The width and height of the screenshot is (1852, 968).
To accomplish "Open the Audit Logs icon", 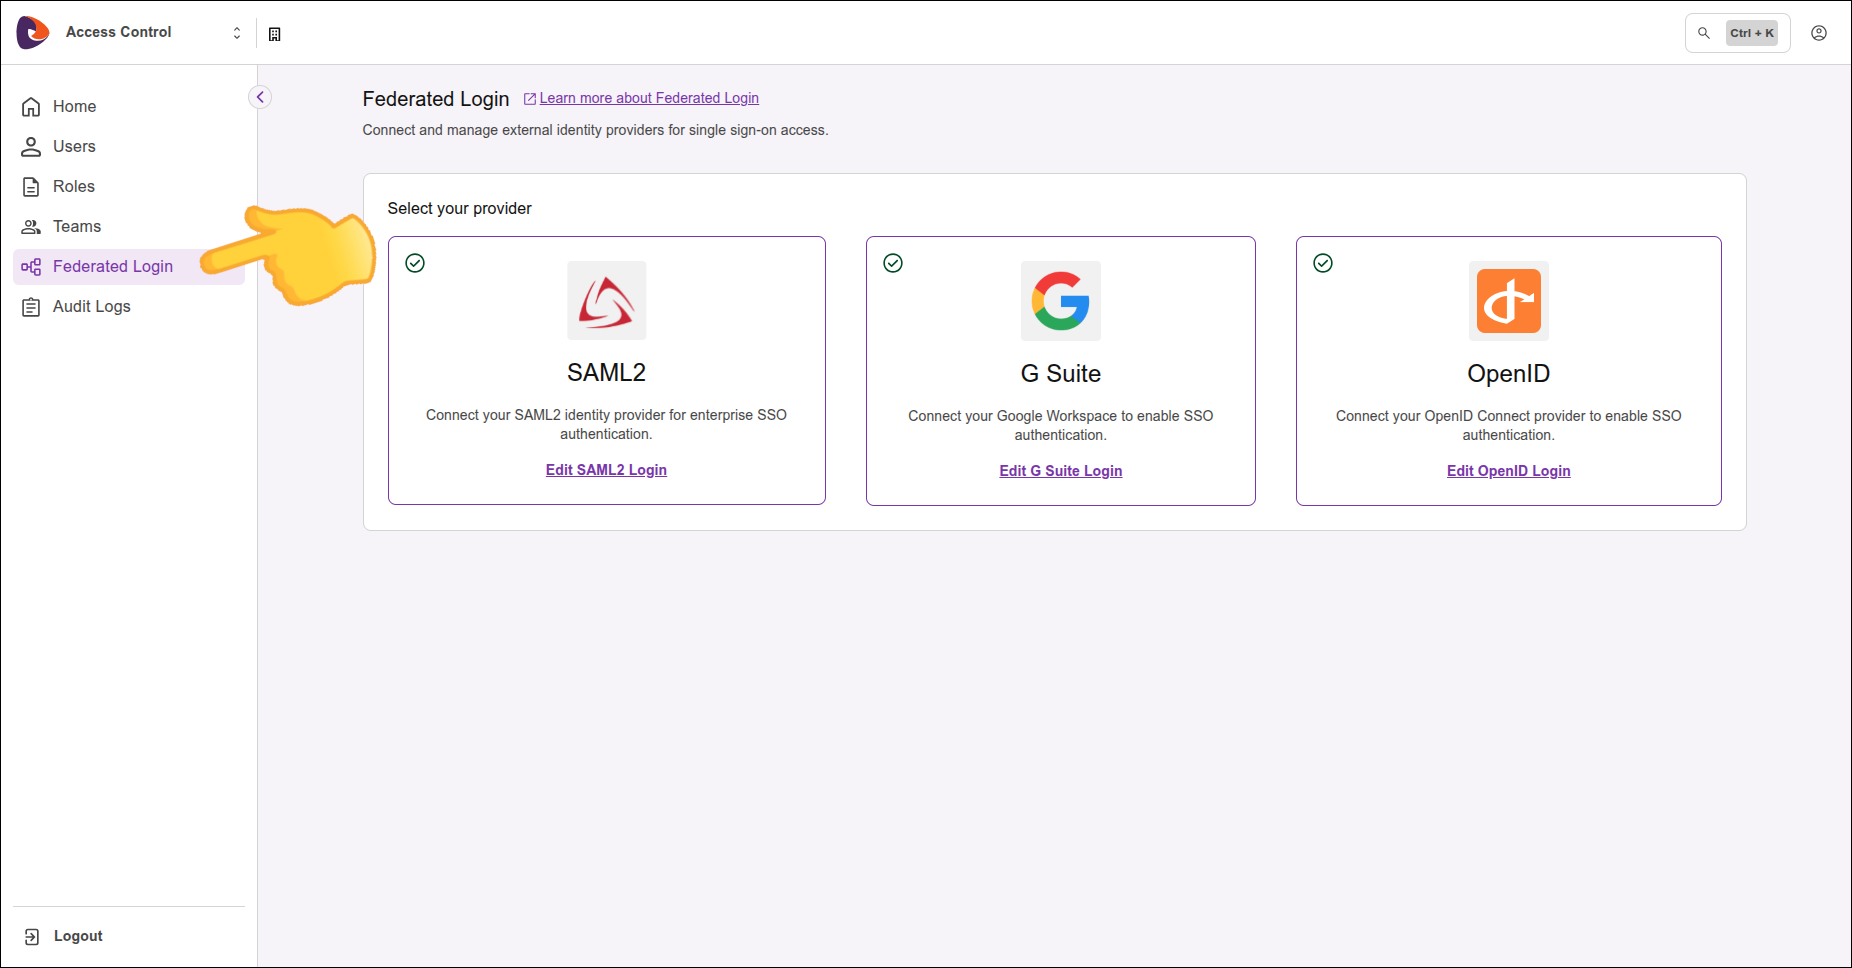I will (31, 306).
